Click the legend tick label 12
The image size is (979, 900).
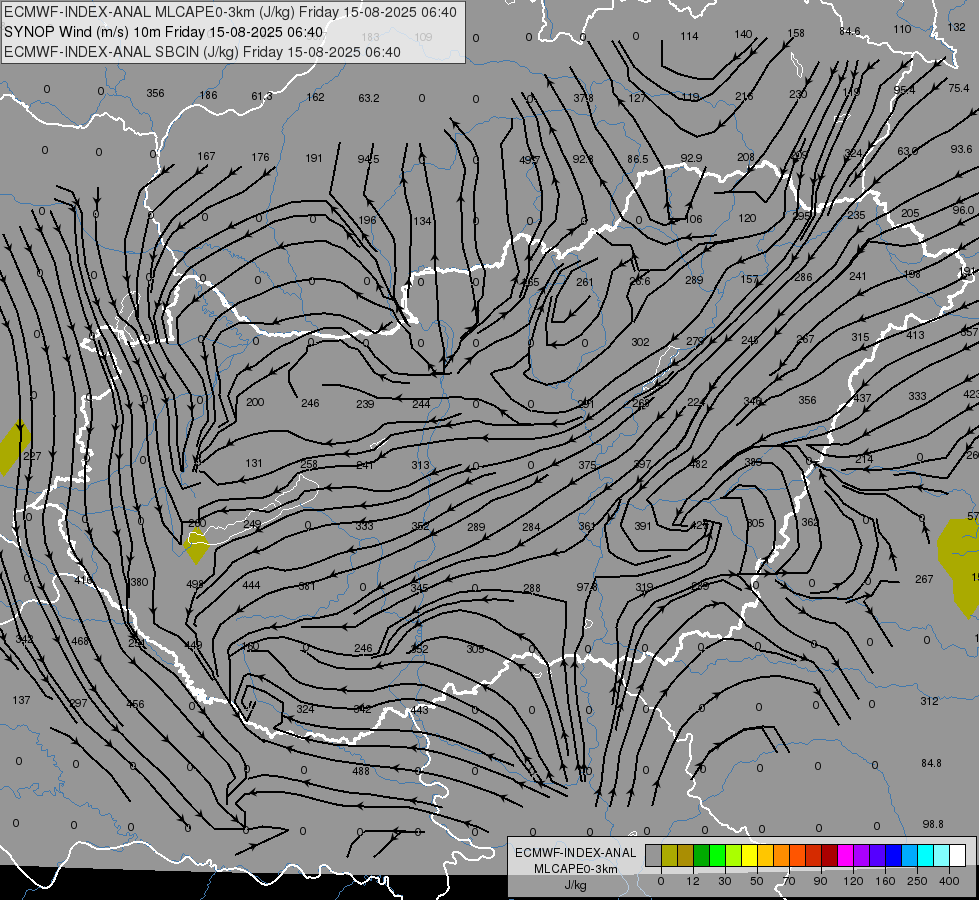click(x=692, y=881)
